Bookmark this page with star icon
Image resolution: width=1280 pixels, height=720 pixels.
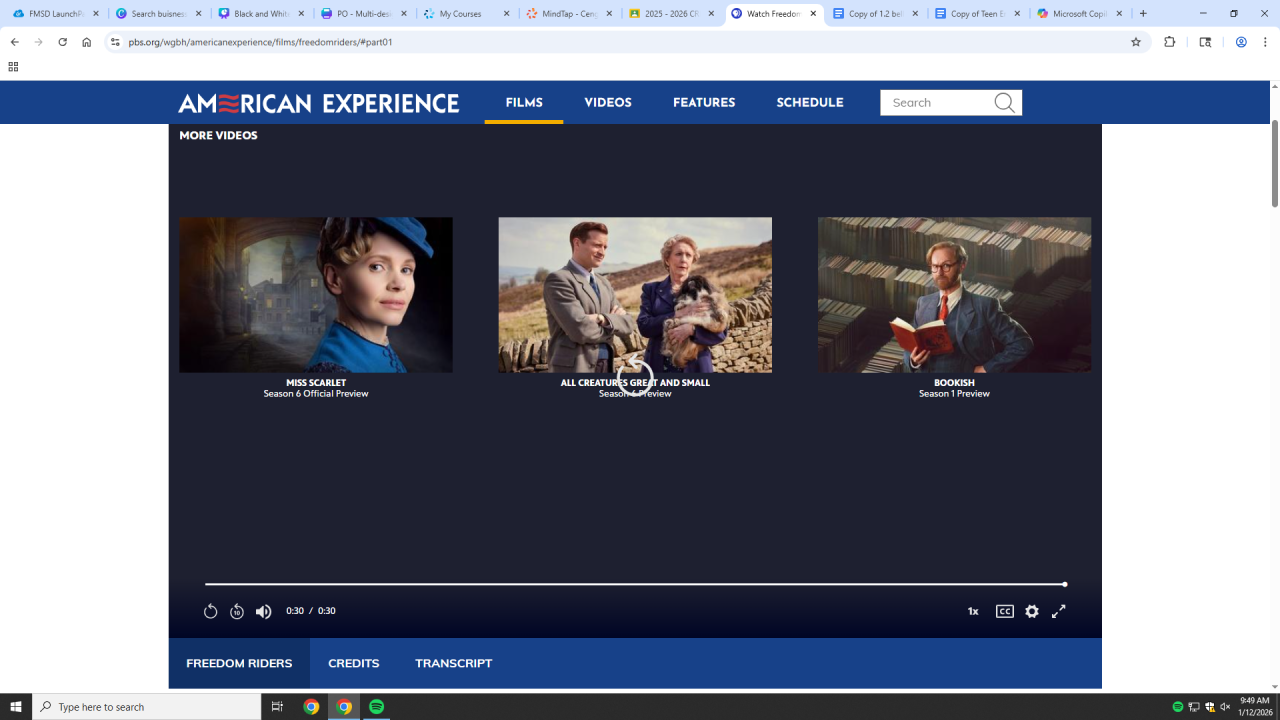coord(1136,42)
